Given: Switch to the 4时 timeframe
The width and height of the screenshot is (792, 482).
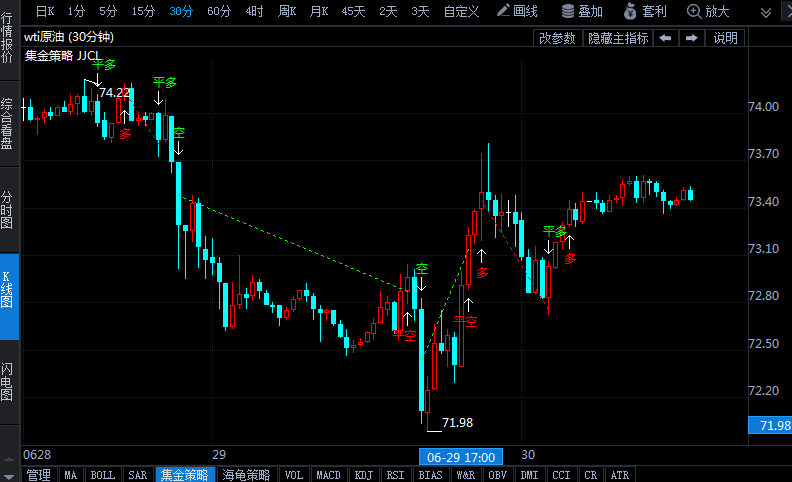Looking at the screenshot, I should pyautogui.click(x=254, y=11).
